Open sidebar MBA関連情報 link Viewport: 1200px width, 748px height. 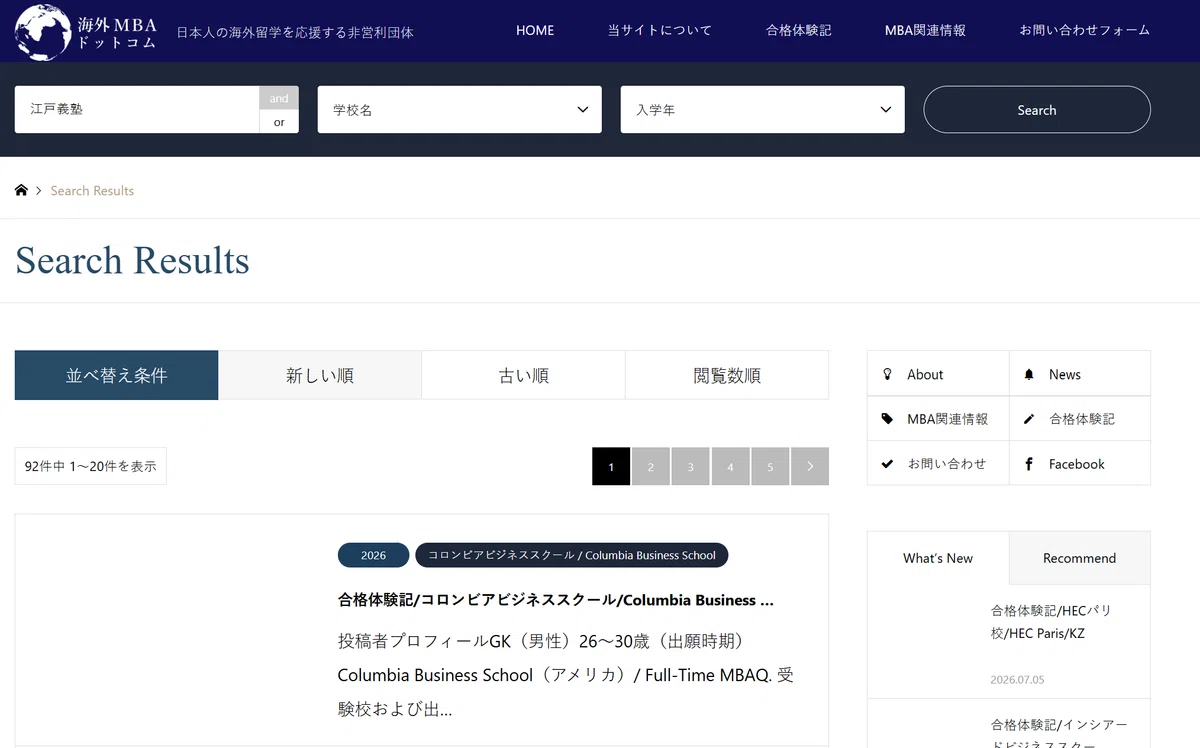click(x=938, y=419)
